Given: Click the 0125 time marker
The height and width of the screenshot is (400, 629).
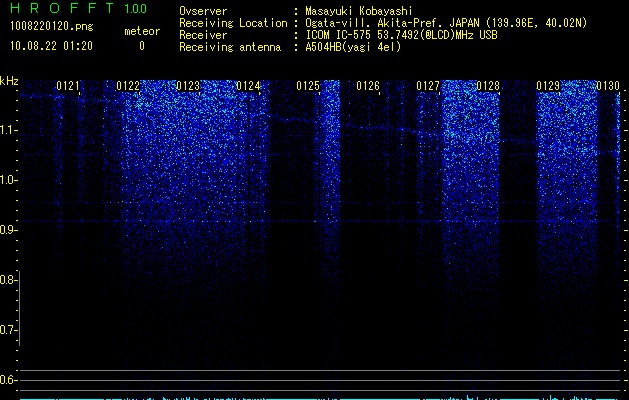Looking at the screenshot, I should click(308, 86).
